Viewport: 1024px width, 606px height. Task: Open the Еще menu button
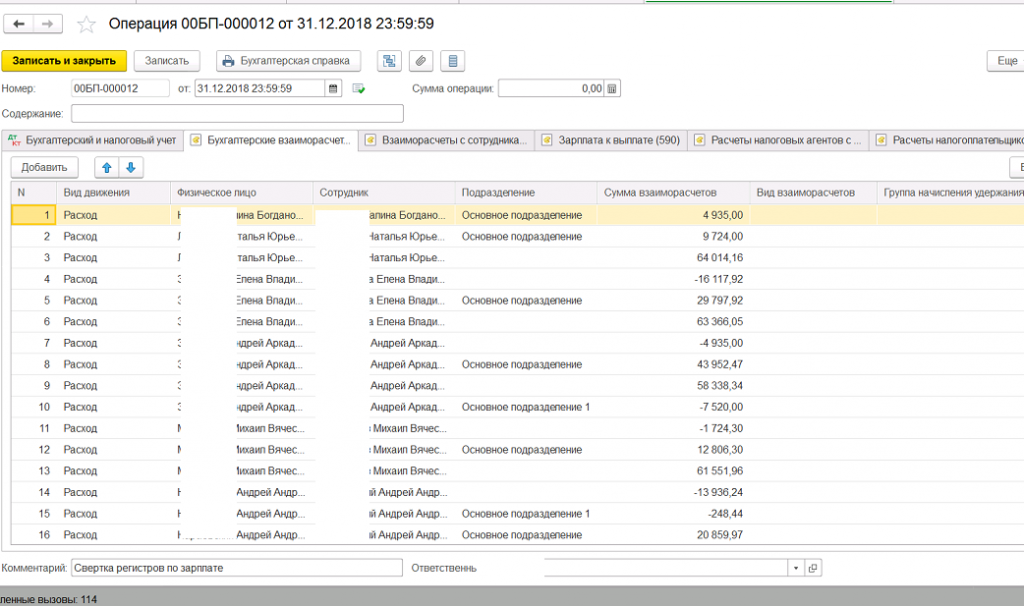pos(1006,61)
